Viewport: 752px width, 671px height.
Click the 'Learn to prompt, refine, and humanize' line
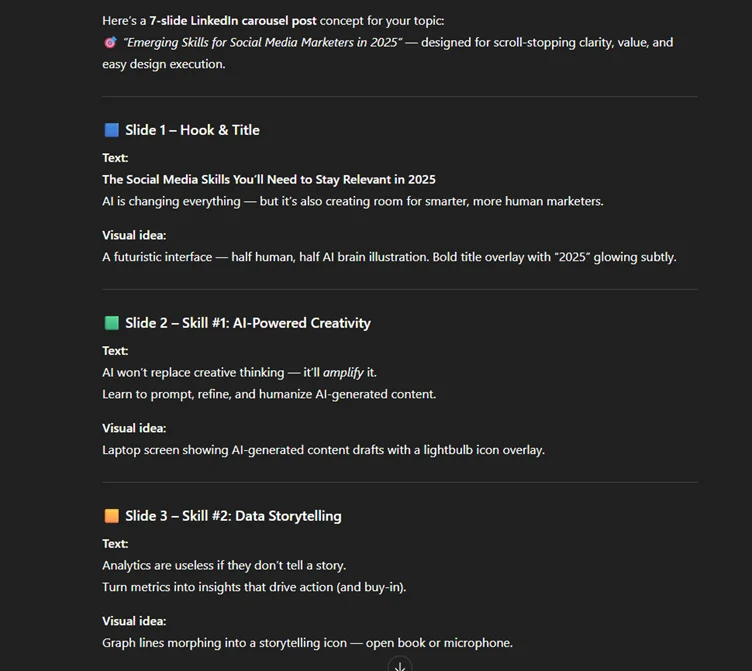coord(269,394)
